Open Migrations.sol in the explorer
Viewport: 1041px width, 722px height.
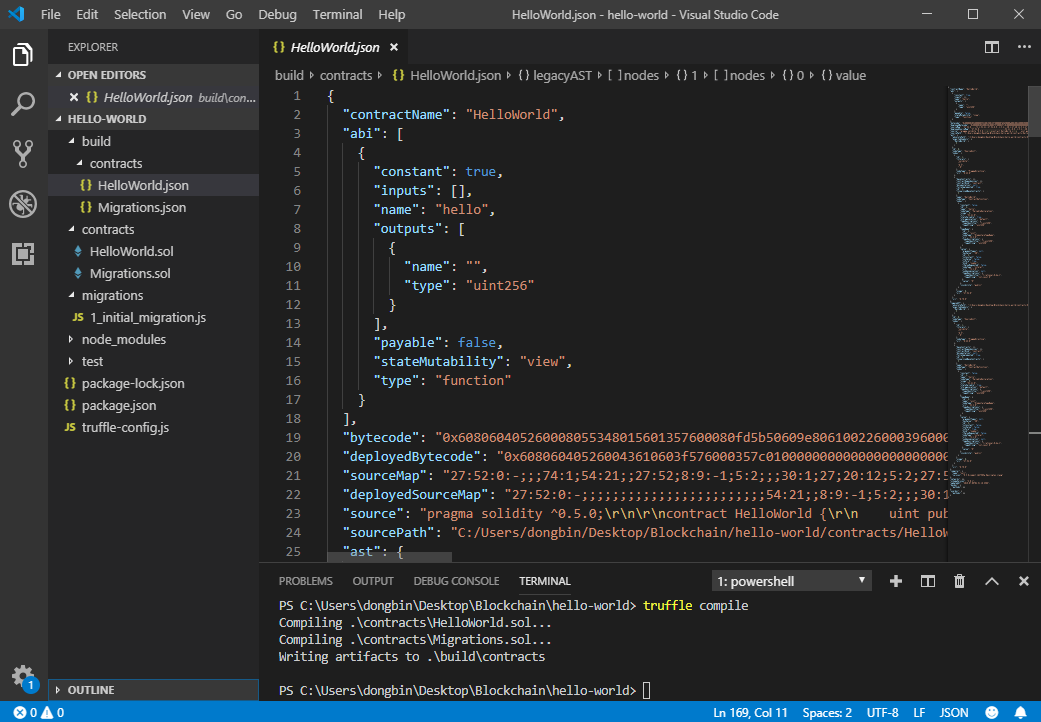[x=153, y=273]
